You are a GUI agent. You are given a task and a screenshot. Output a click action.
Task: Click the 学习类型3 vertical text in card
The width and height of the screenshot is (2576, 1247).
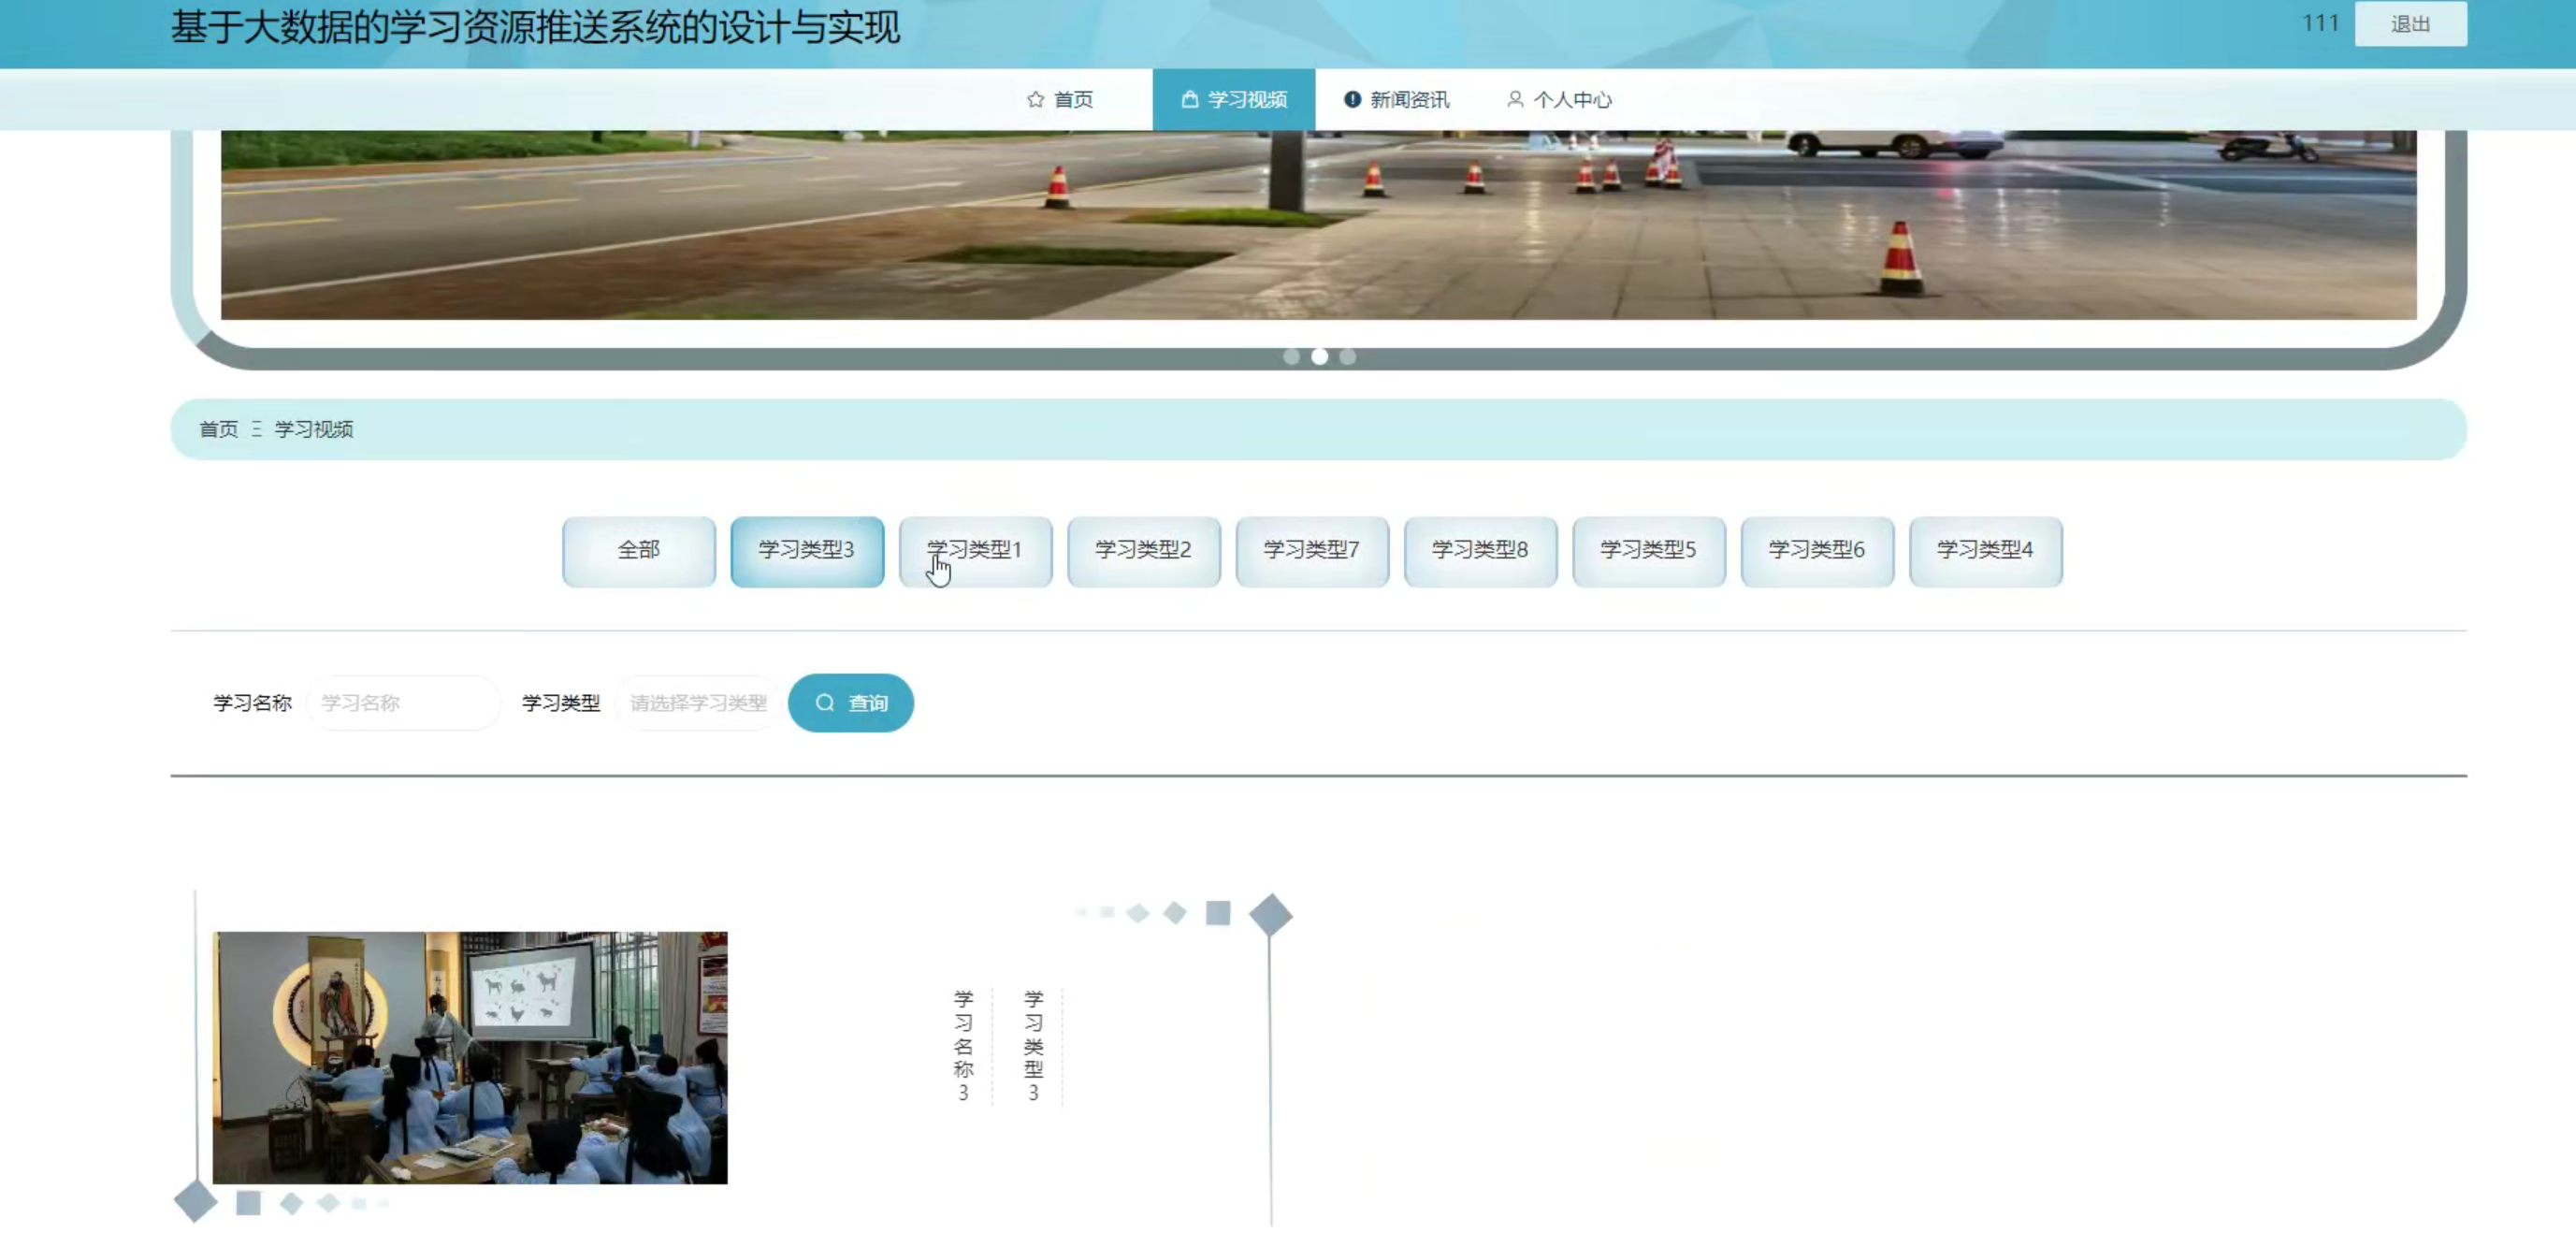tap(1033, 1046)
